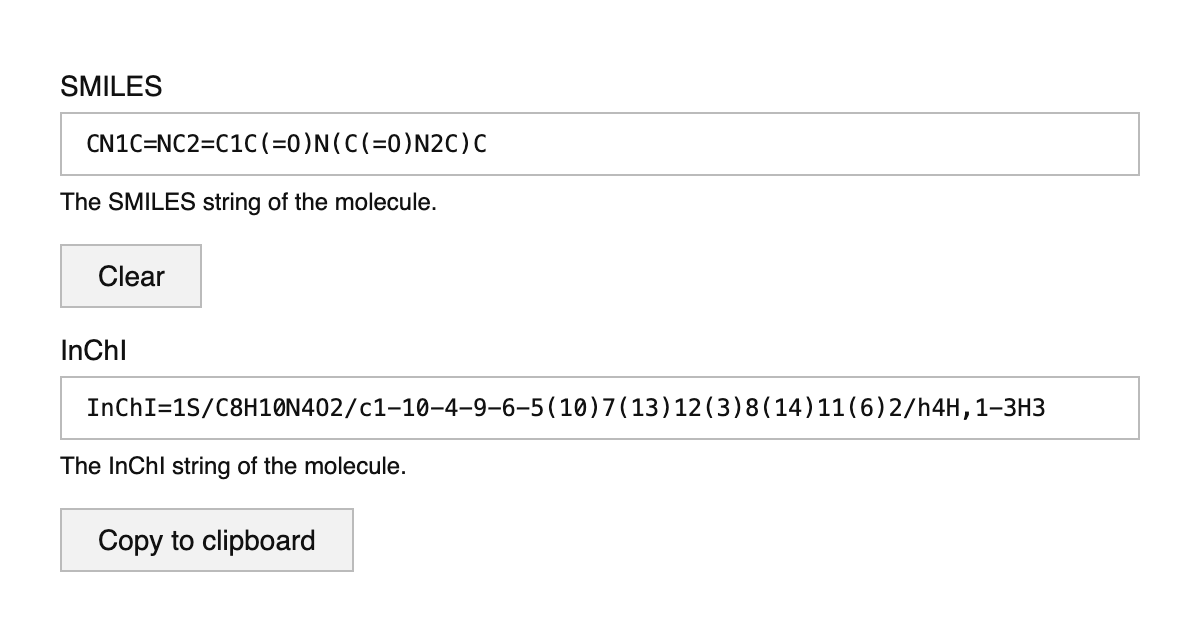Click the SMILES string description text

click(248, 202)
